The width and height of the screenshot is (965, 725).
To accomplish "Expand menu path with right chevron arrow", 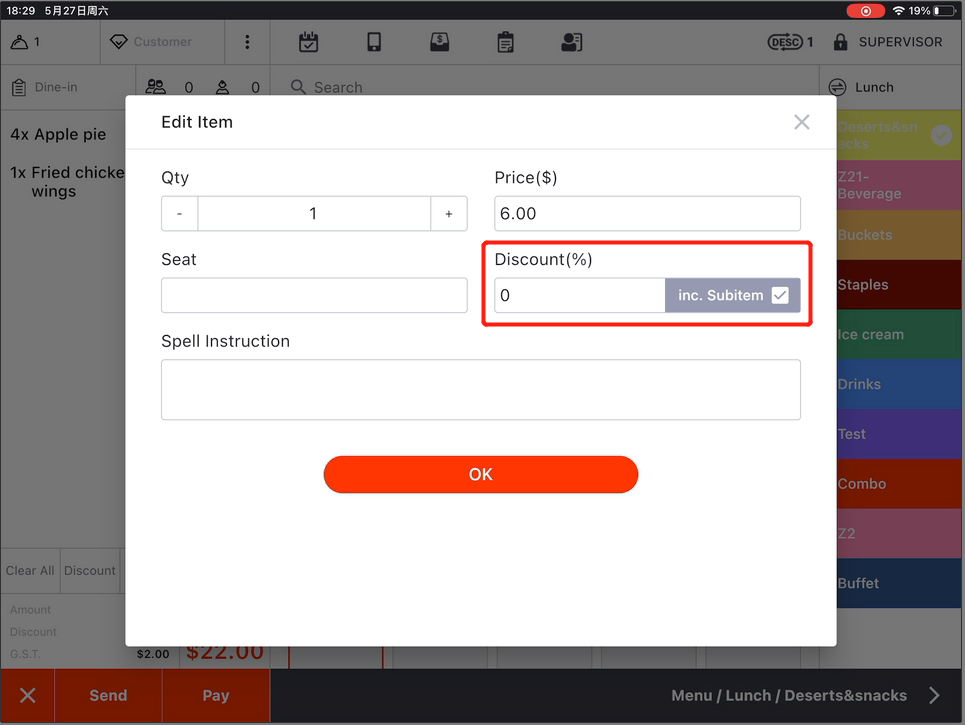I will [934, 696].
